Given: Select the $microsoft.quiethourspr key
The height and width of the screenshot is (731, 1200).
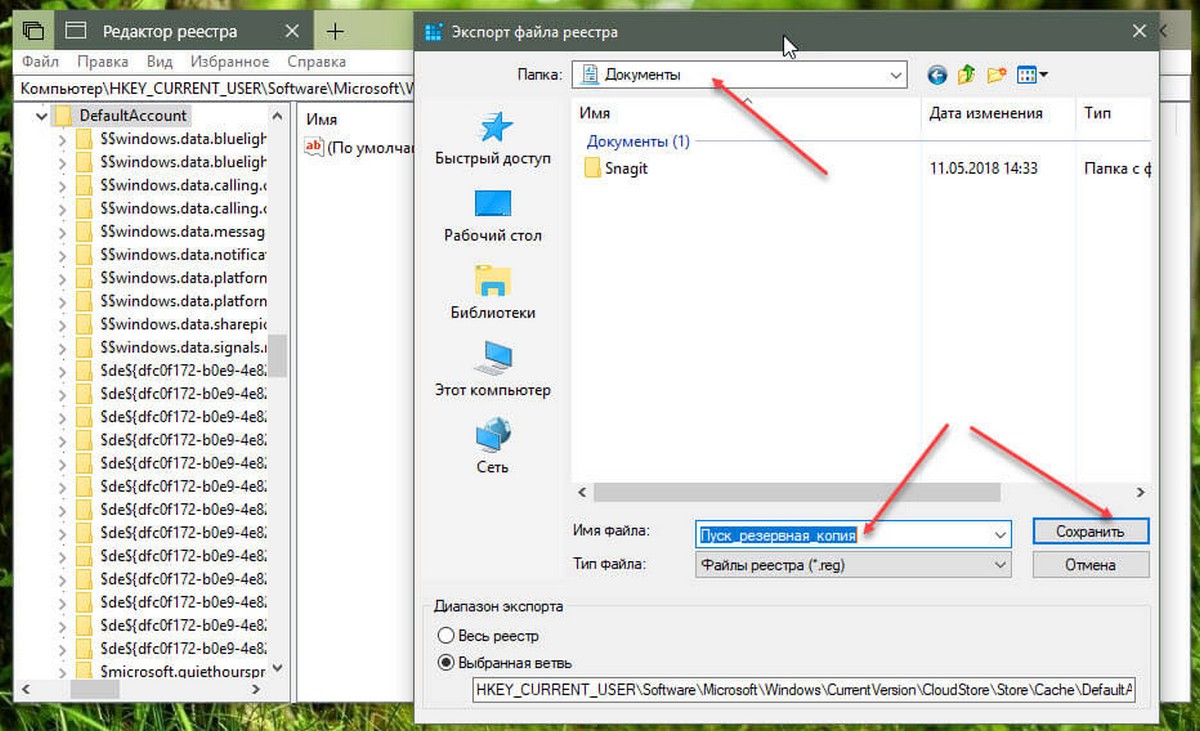Looking at the screenshot, I should (x=182, y=670).
